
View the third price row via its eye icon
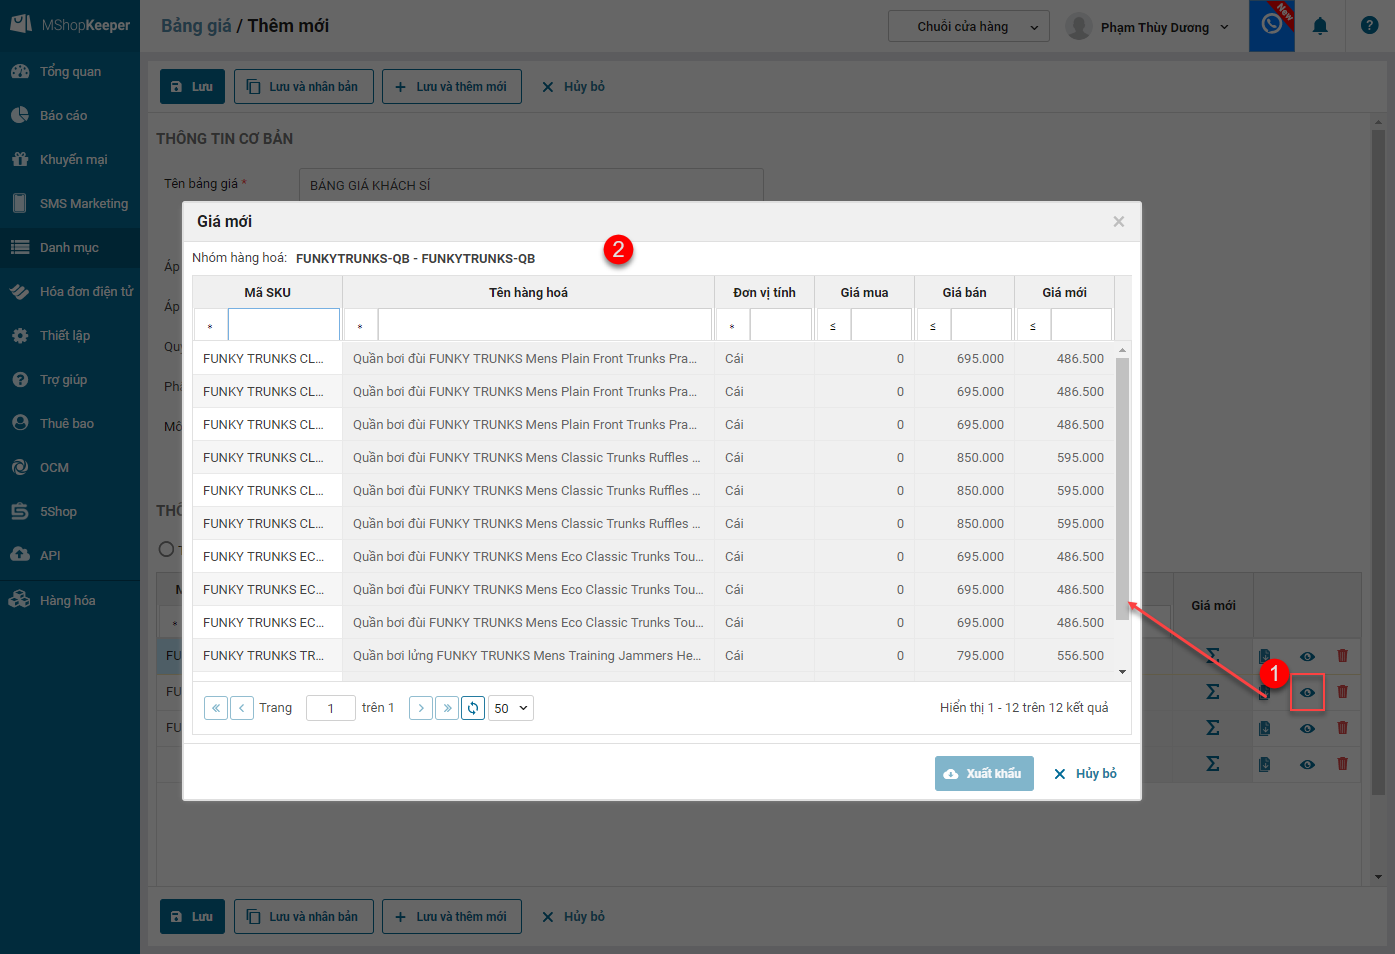coord(1307,728)
